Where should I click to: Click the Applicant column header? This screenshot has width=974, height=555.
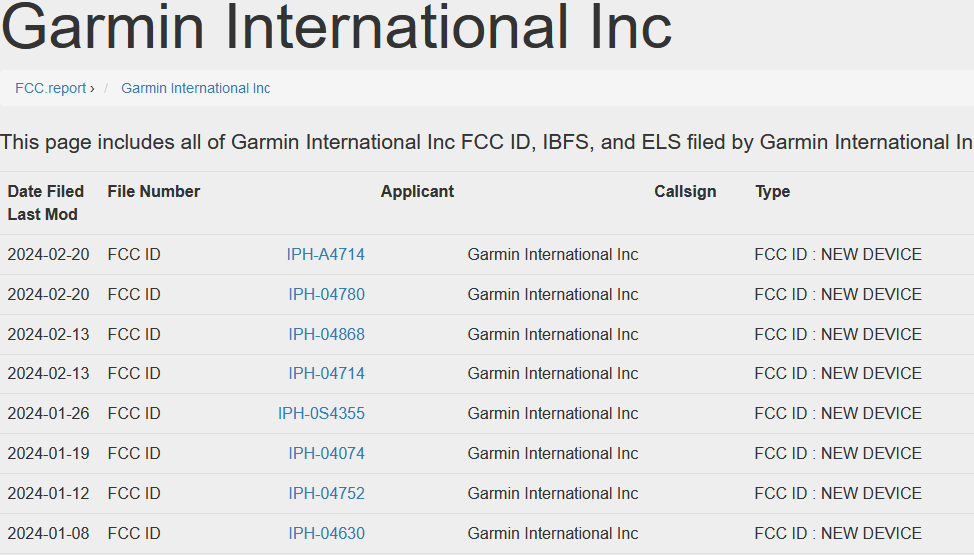(x=417, y=191)
